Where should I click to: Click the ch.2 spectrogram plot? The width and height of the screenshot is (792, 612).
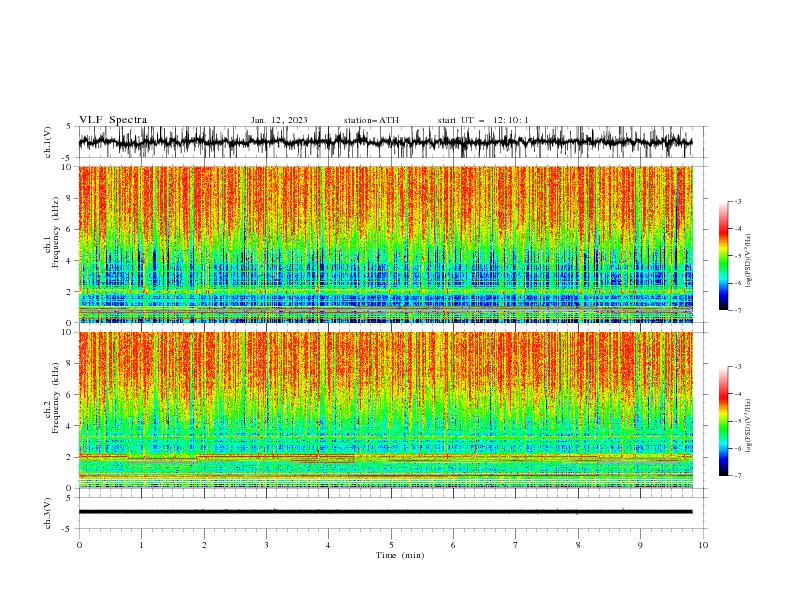click(386, 410)
